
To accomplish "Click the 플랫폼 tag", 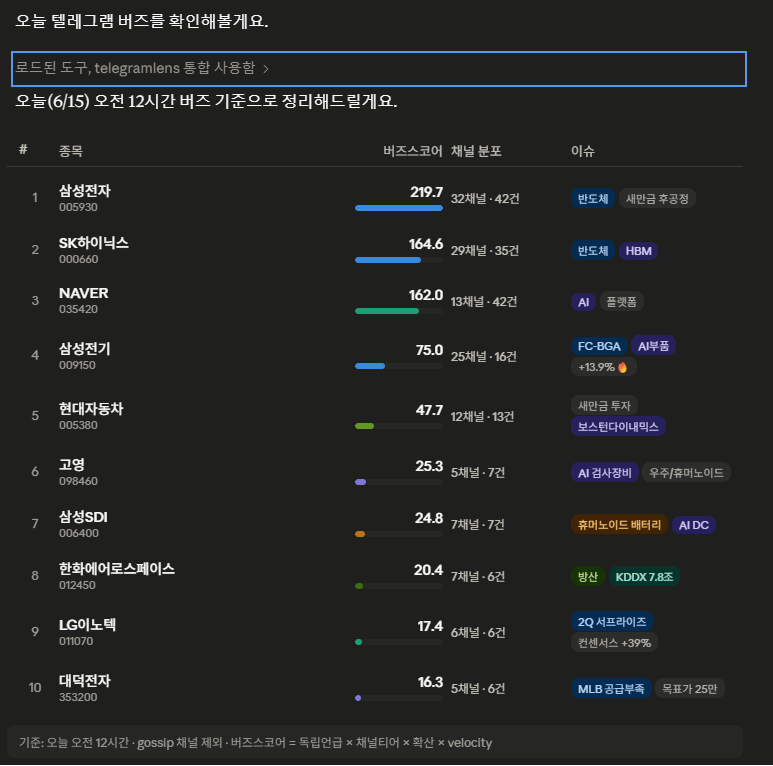I will coord(622,302).
